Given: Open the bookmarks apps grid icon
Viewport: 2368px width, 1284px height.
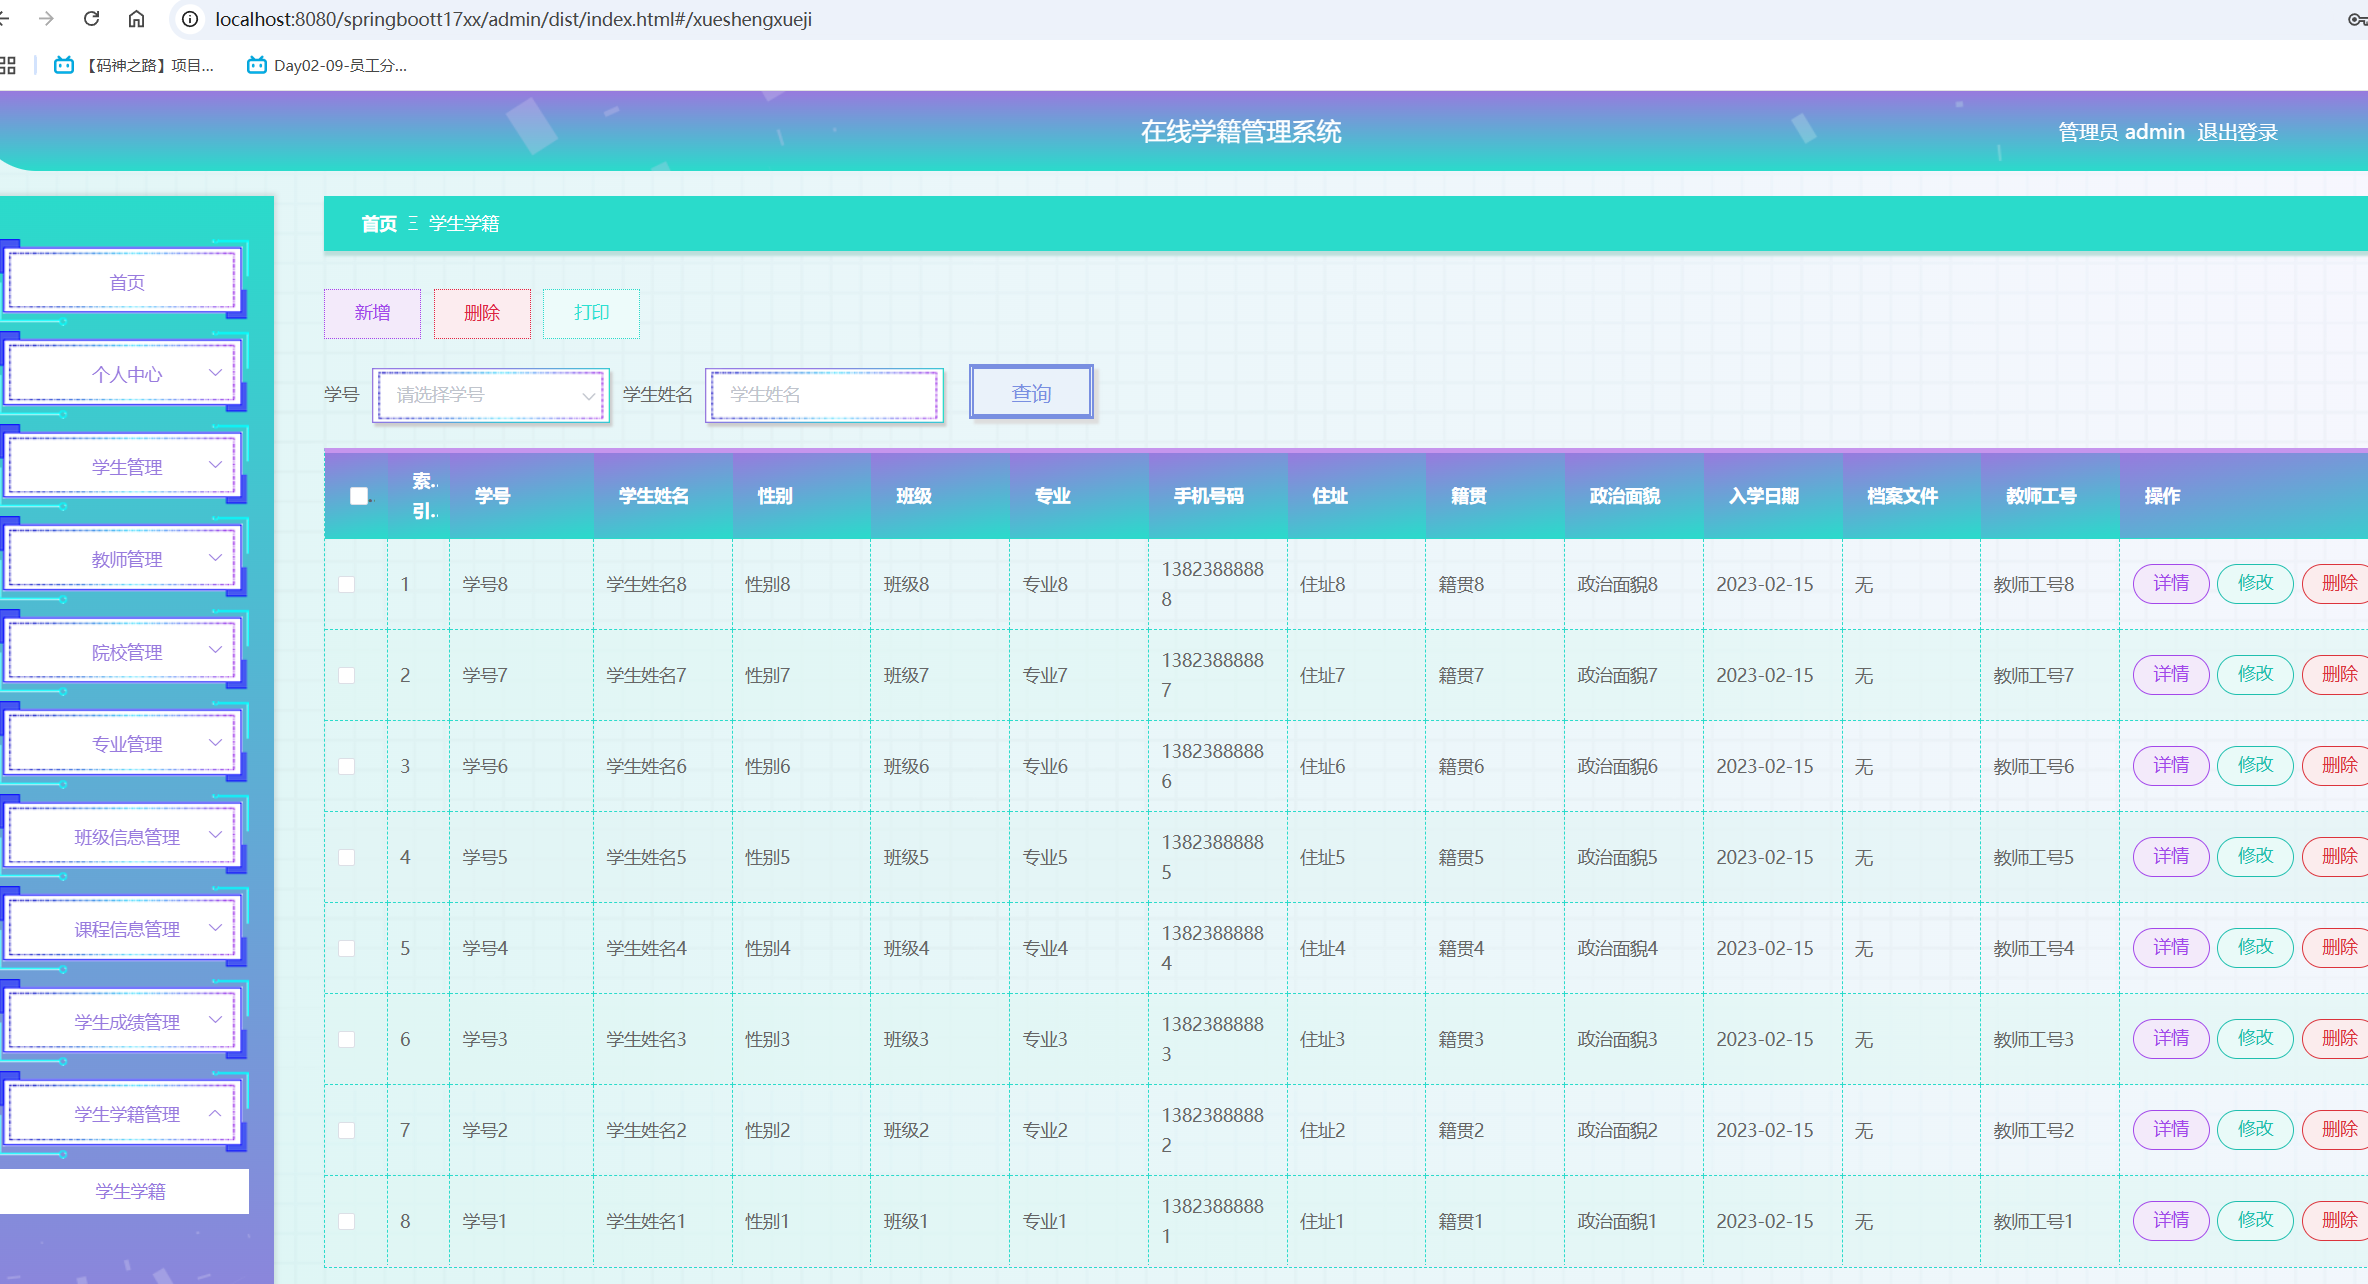Looking at the screenshot, I should [8, 65].
